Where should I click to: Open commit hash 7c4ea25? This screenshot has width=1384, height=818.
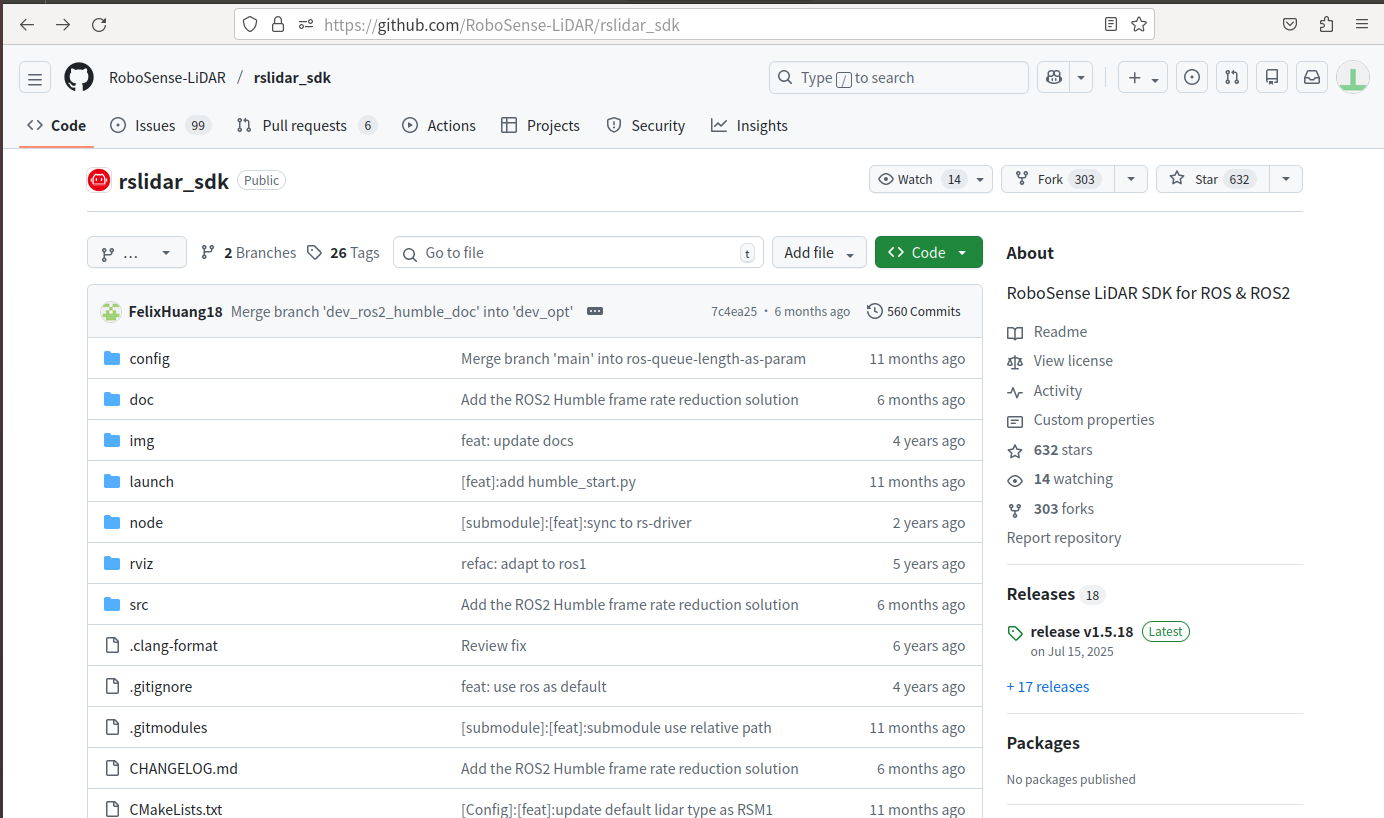(734, 311)
